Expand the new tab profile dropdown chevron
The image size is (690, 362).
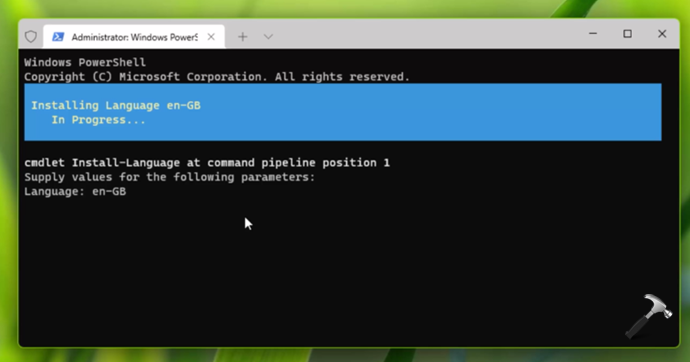coord(268,37)
